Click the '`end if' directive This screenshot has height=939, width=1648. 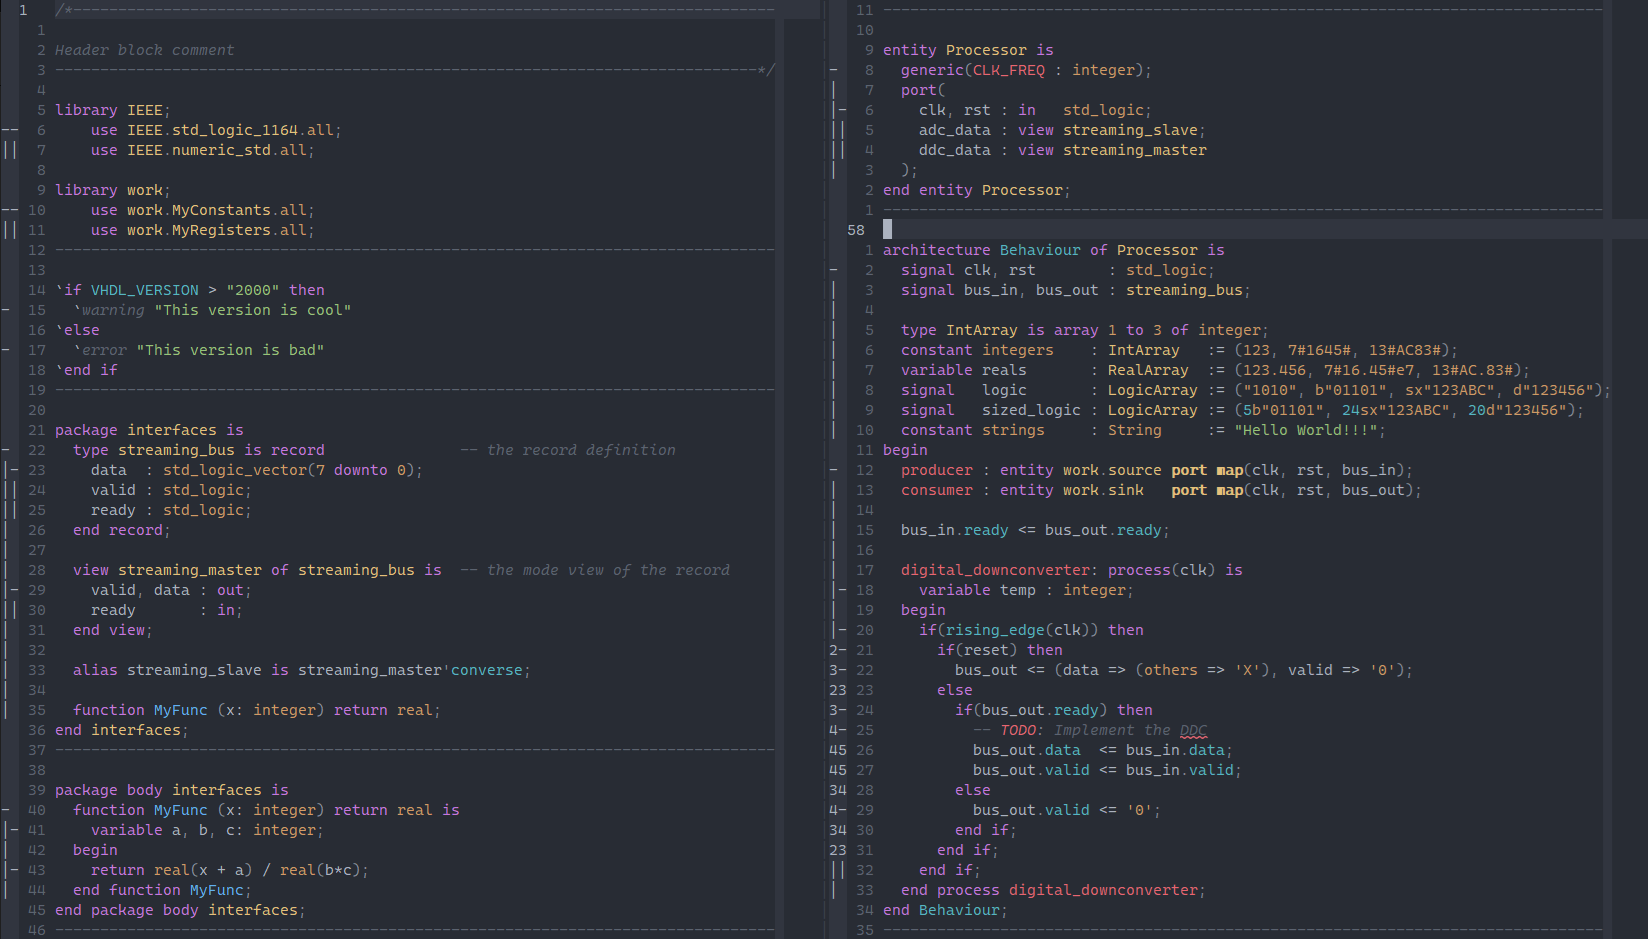86,370
